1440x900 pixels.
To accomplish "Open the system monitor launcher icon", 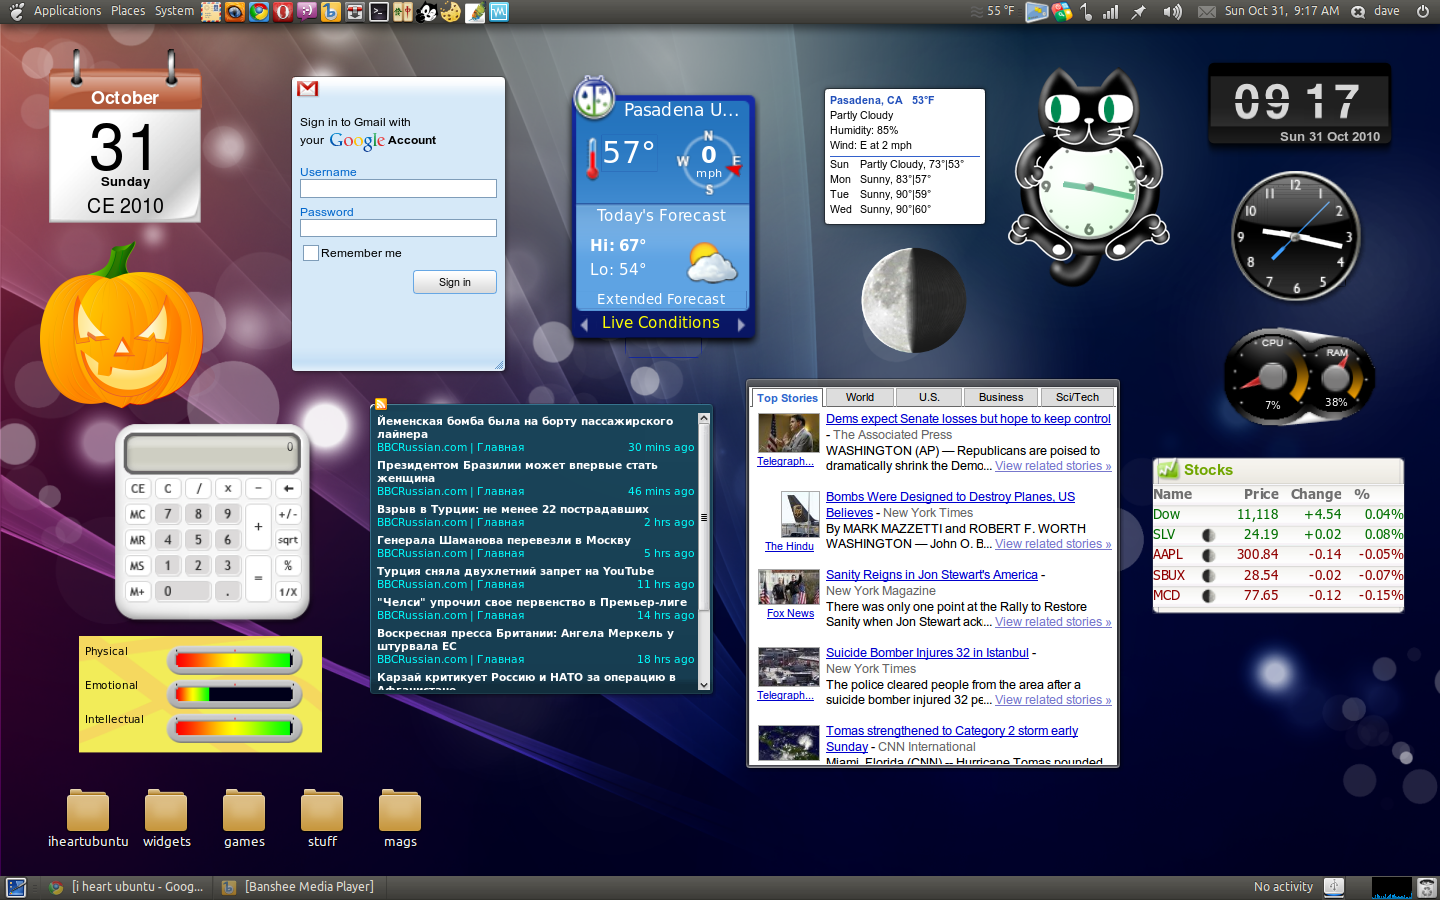I will click(499, 12).
